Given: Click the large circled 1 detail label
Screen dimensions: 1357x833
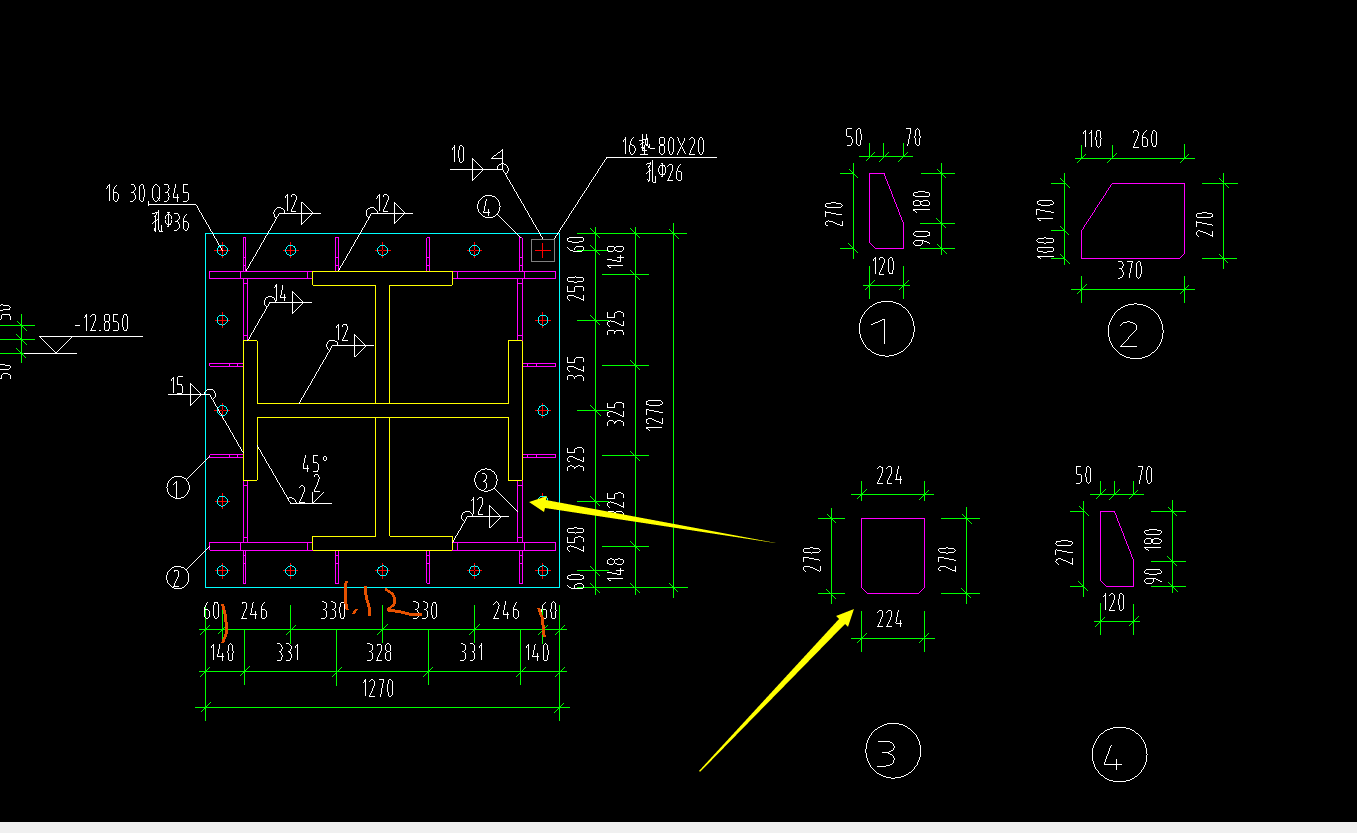Looking at the screenshot, I should [887, 329].
